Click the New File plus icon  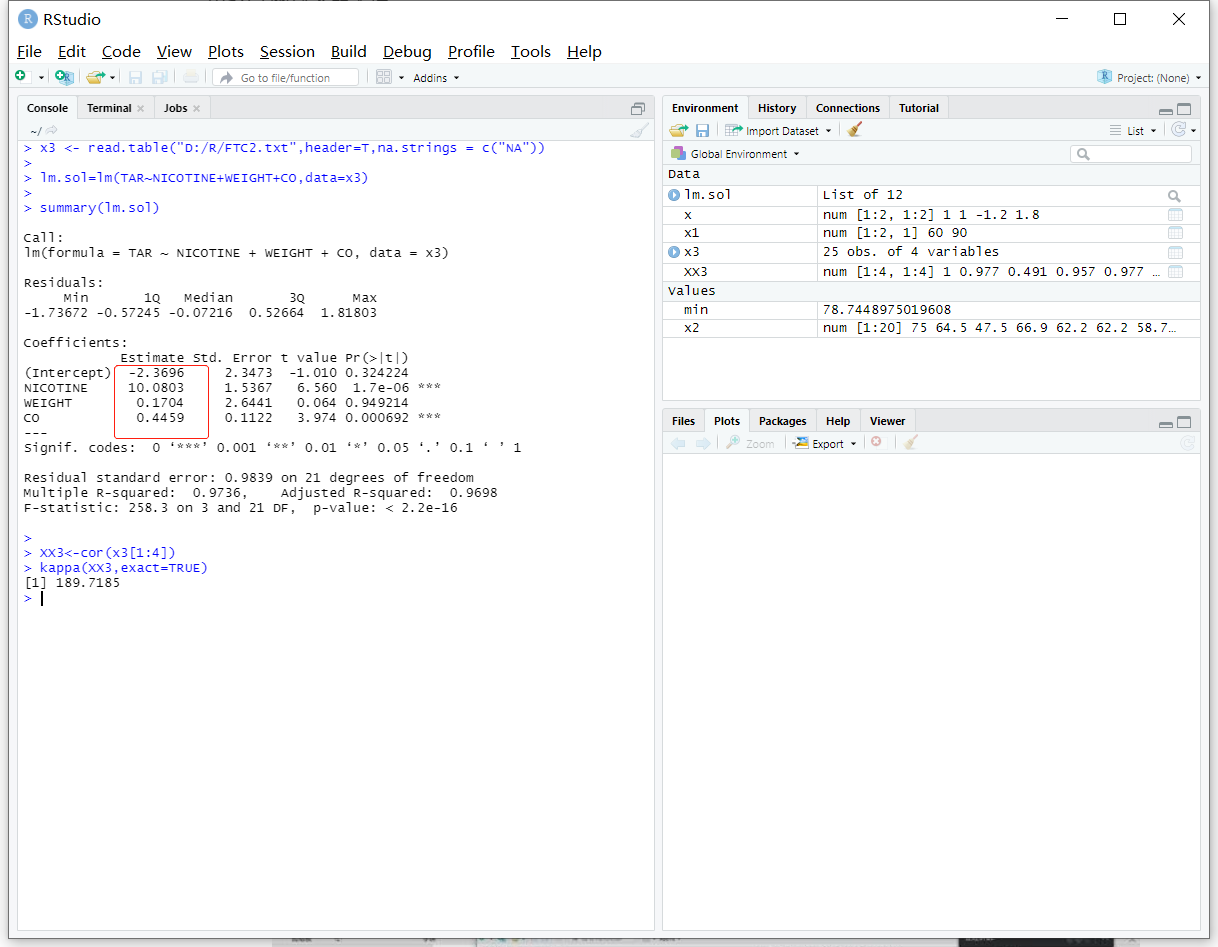point(21,77)
